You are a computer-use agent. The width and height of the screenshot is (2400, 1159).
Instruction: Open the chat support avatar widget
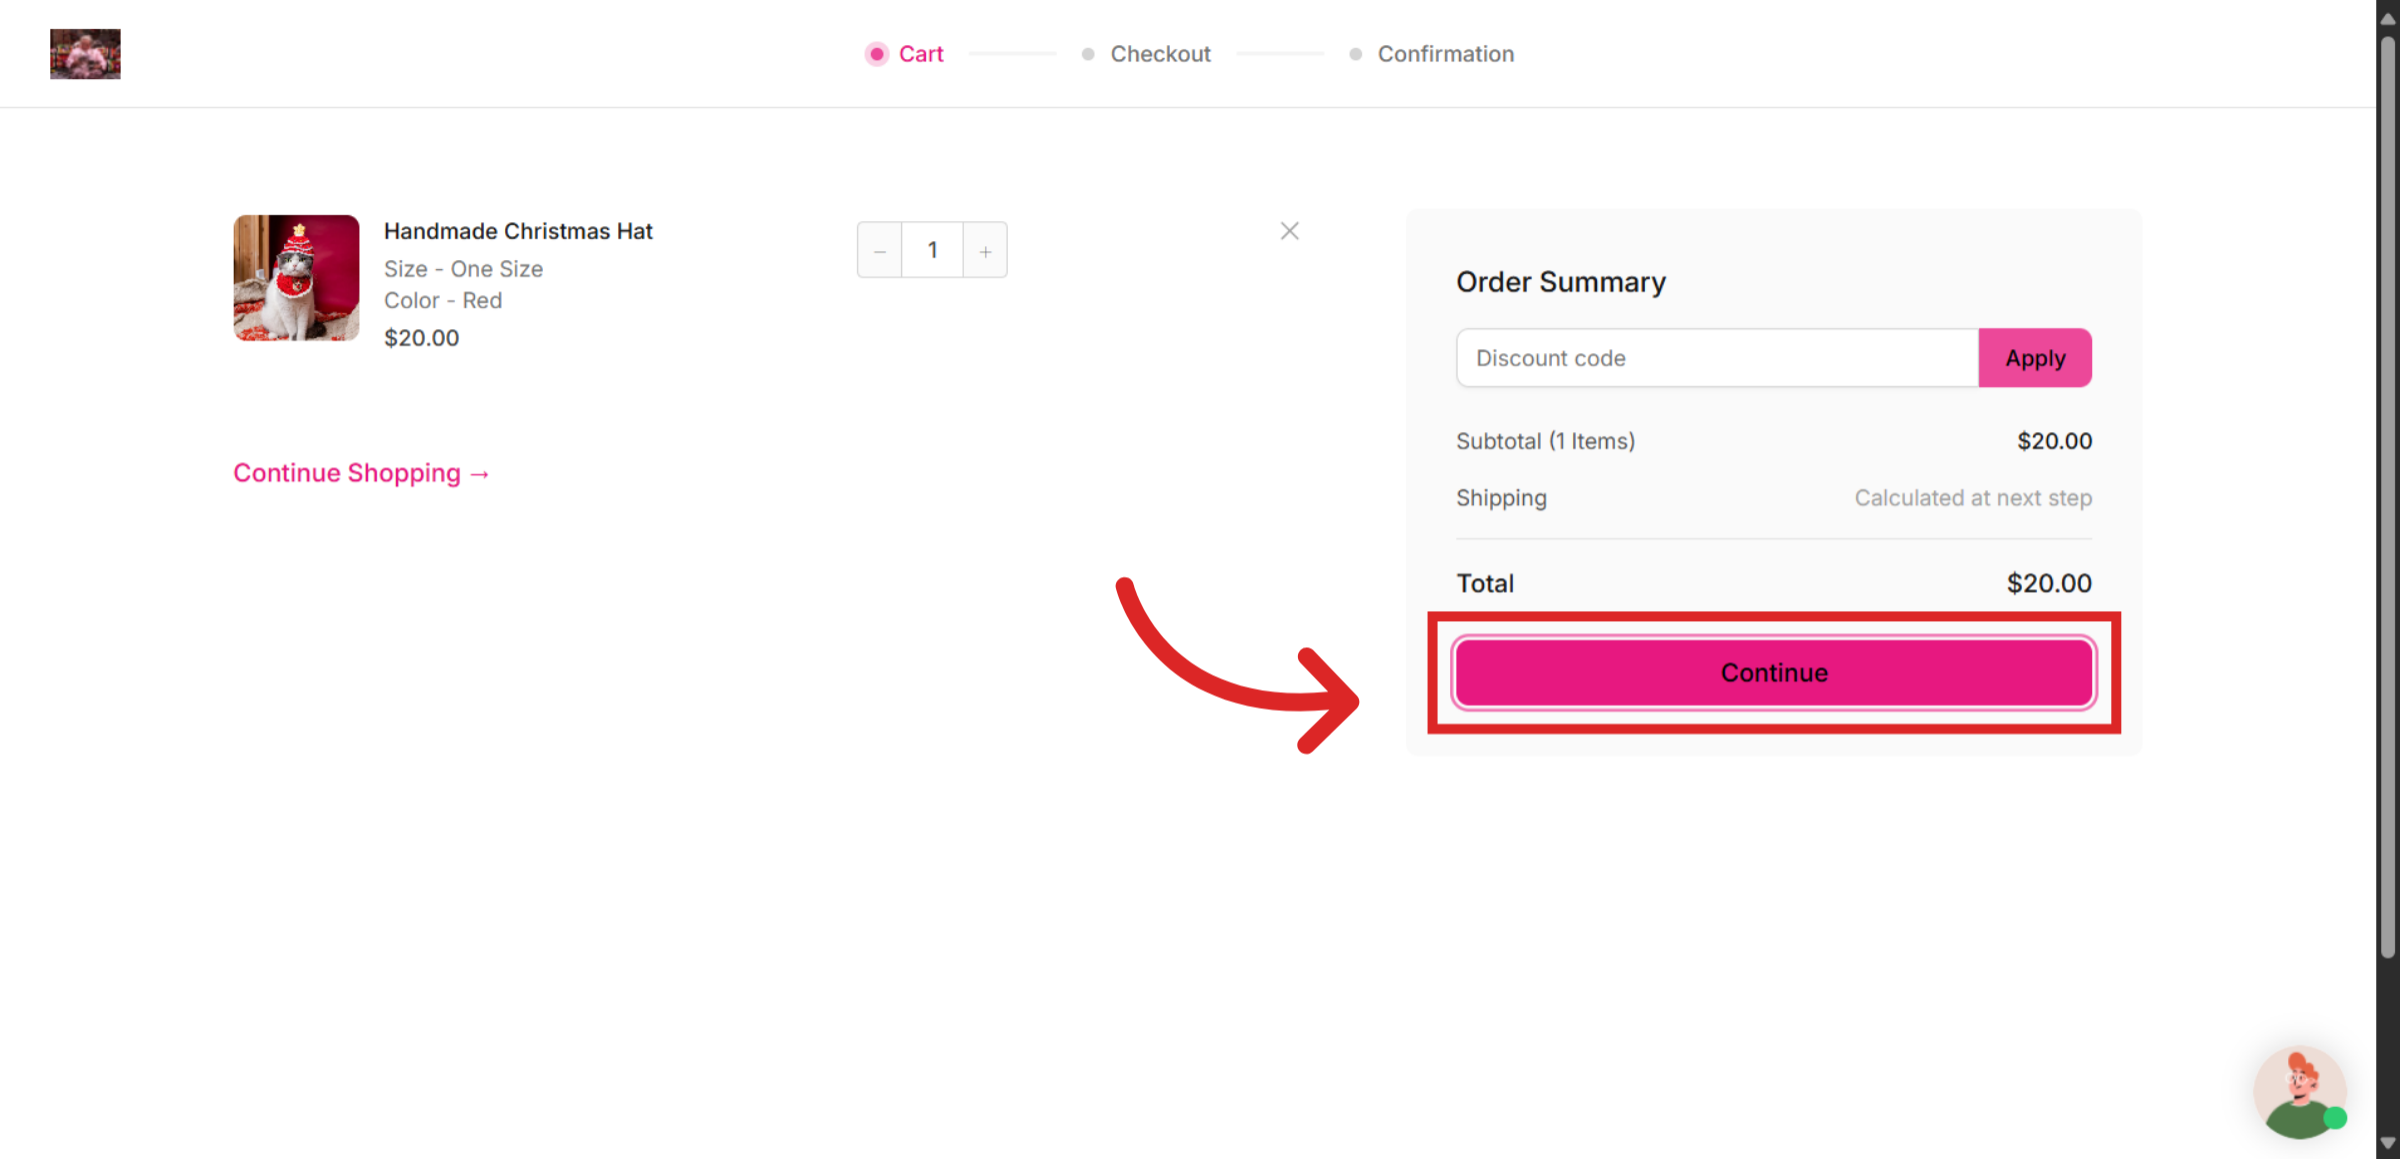click(2300, 1093)
